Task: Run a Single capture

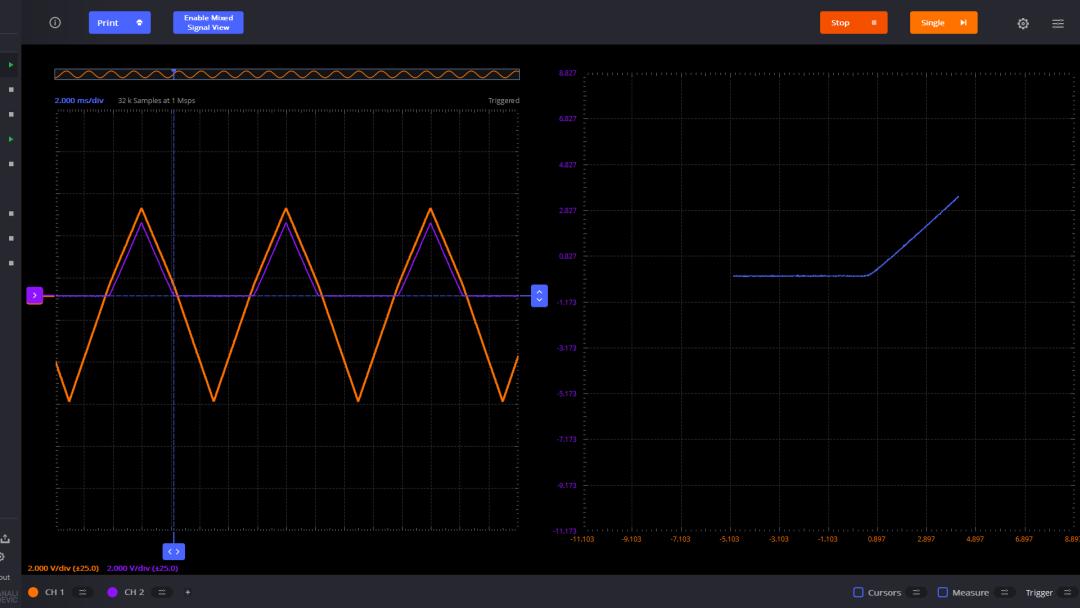Action: point(943,23)
